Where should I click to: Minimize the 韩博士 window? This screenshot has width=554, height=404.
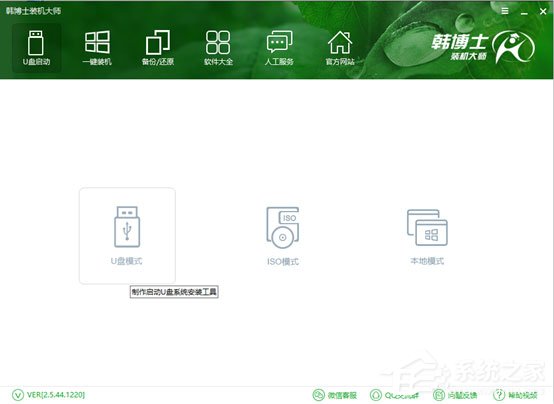pyautogui.click(x=524, y=12)
